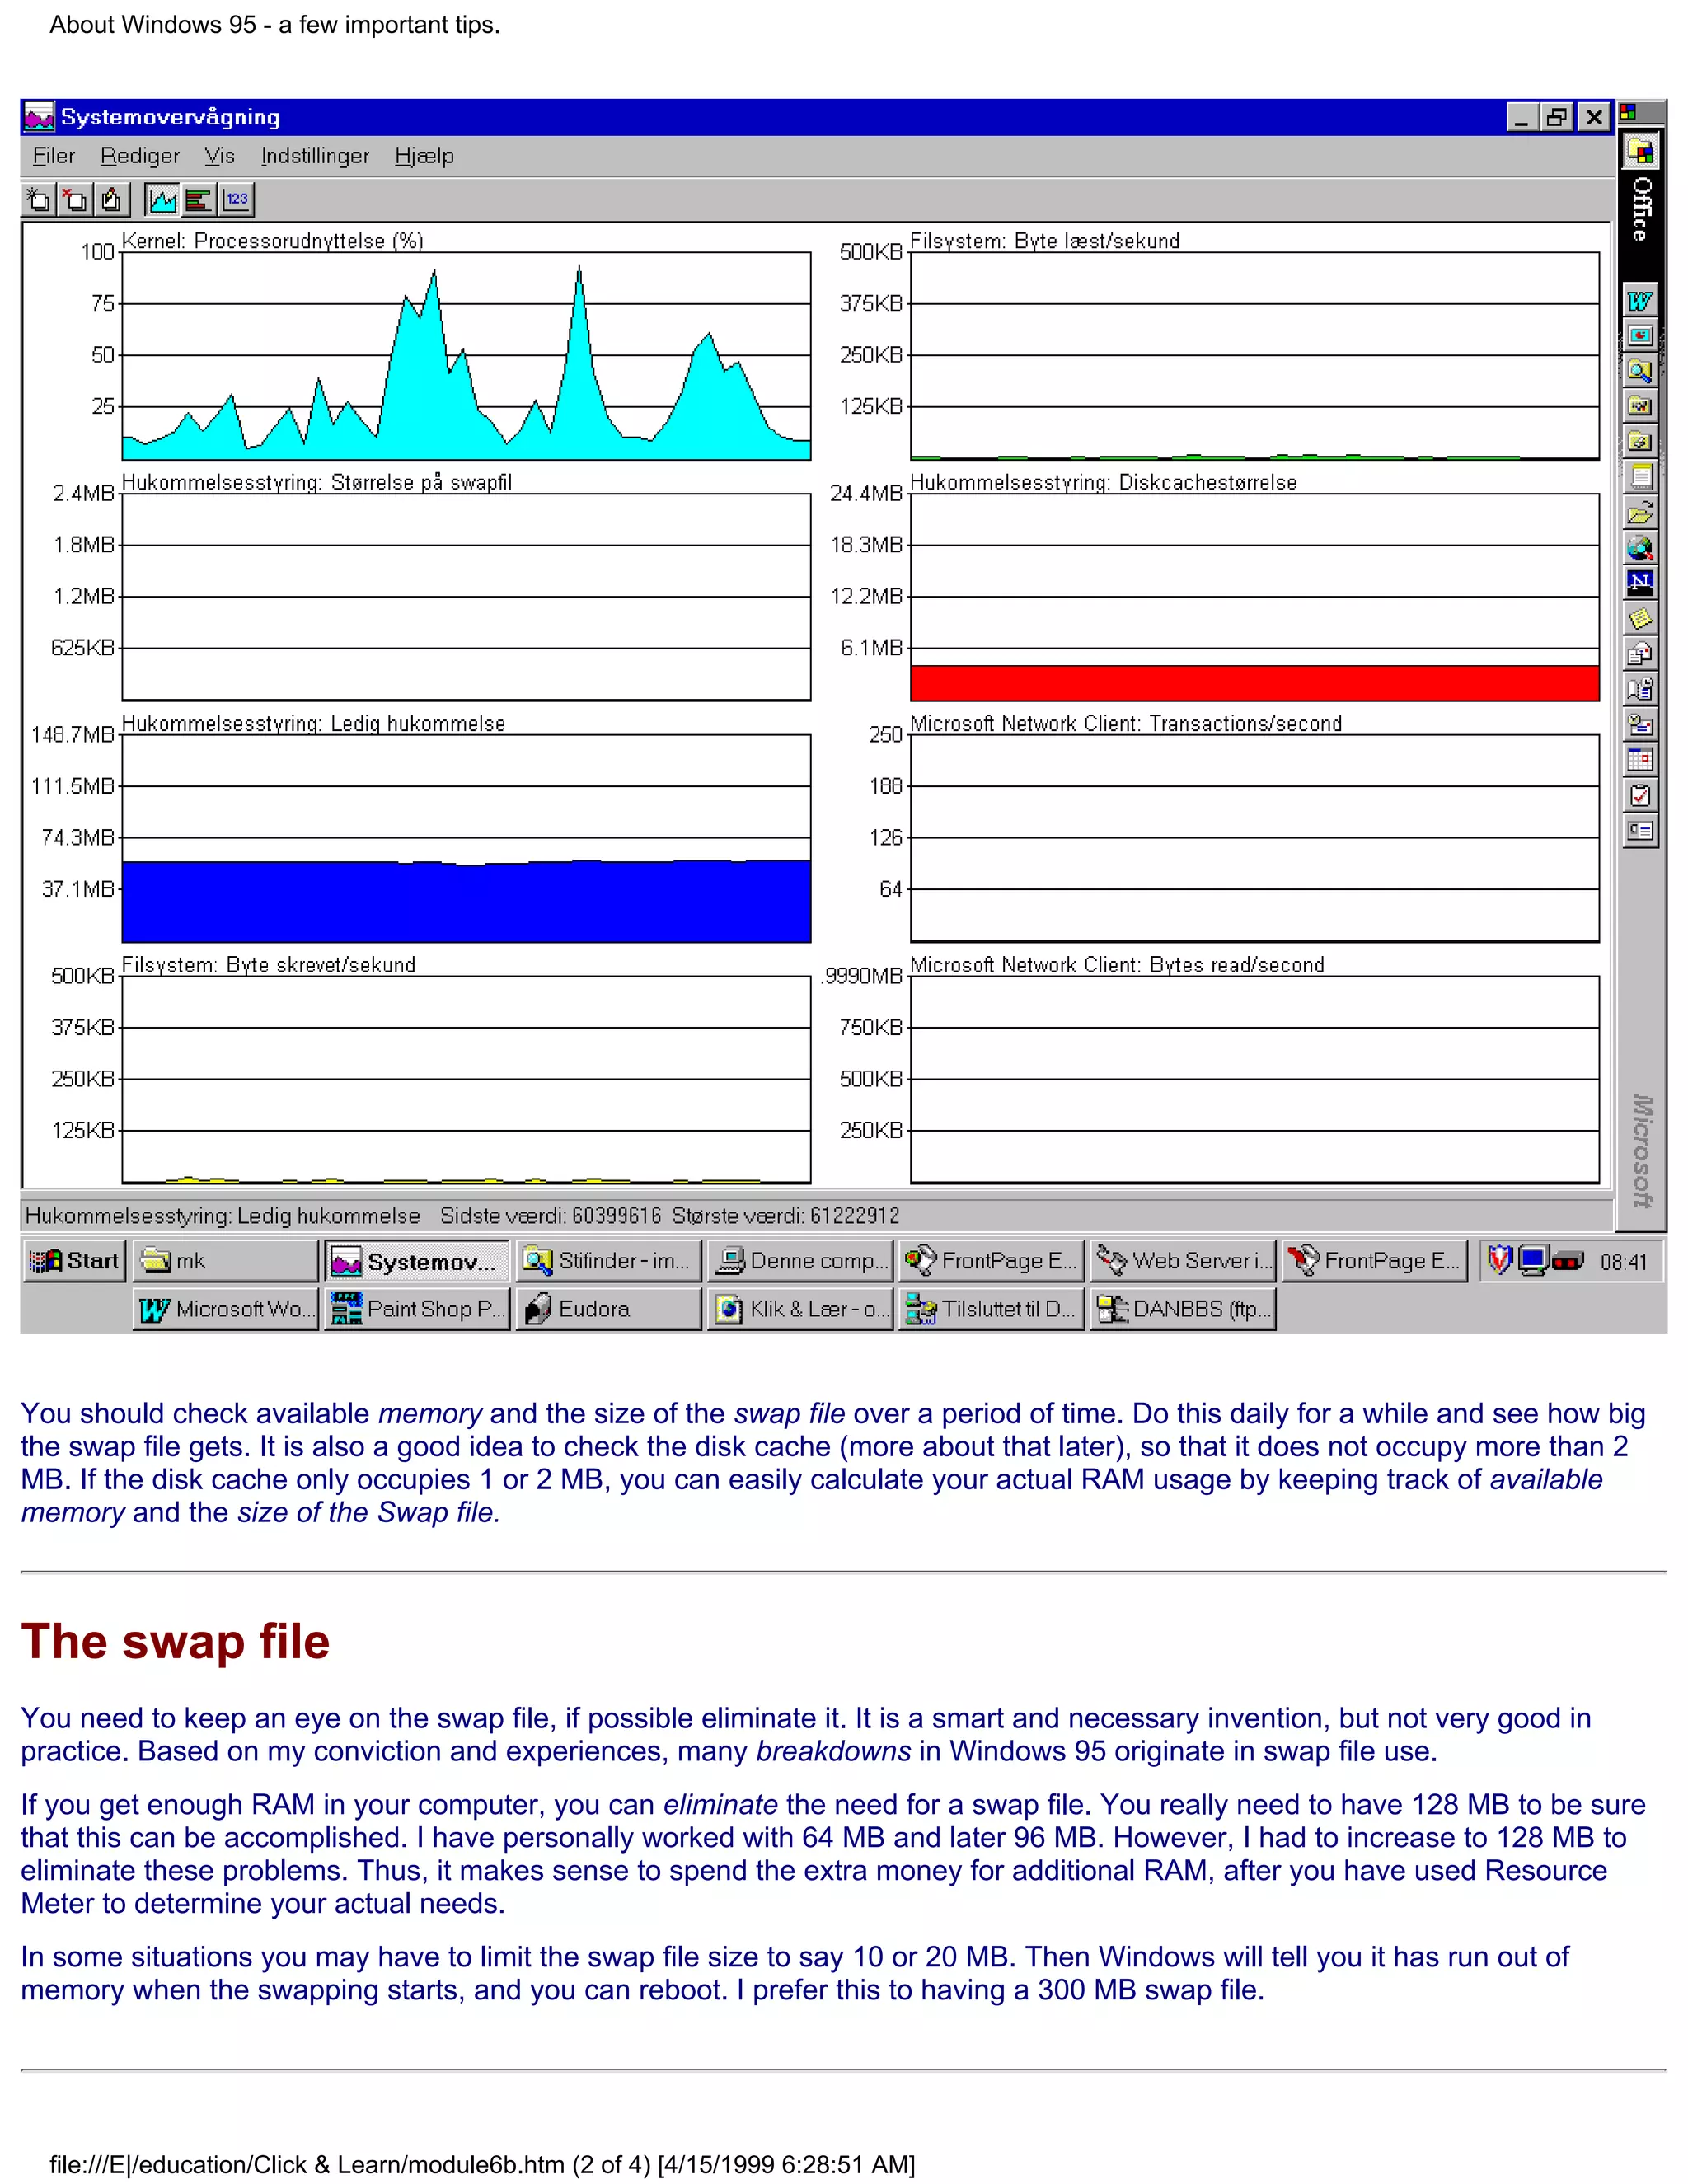Open the Hjælp menu

click(x=424, y=156)
